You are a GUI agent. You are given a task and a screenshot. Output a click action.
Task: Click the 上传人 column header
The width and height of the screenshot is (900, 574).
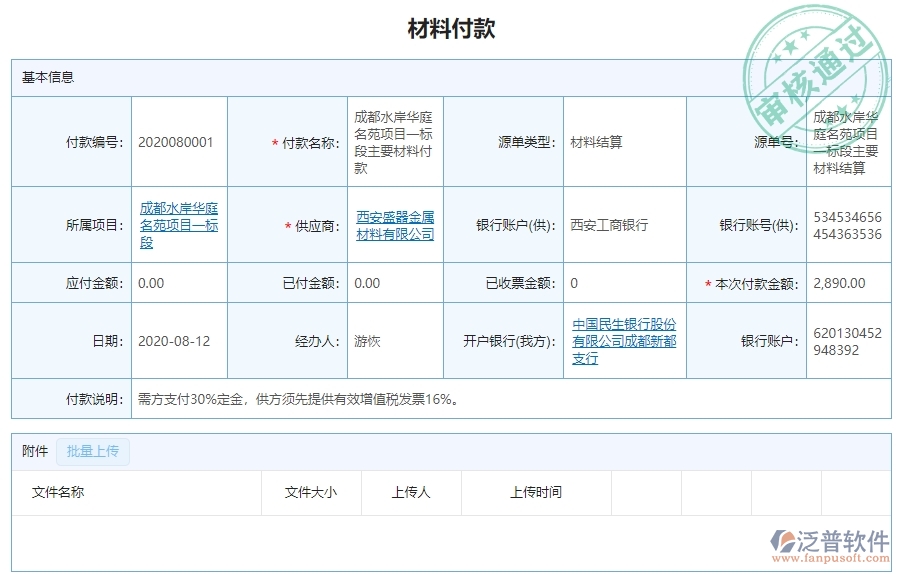coord(411,492)
